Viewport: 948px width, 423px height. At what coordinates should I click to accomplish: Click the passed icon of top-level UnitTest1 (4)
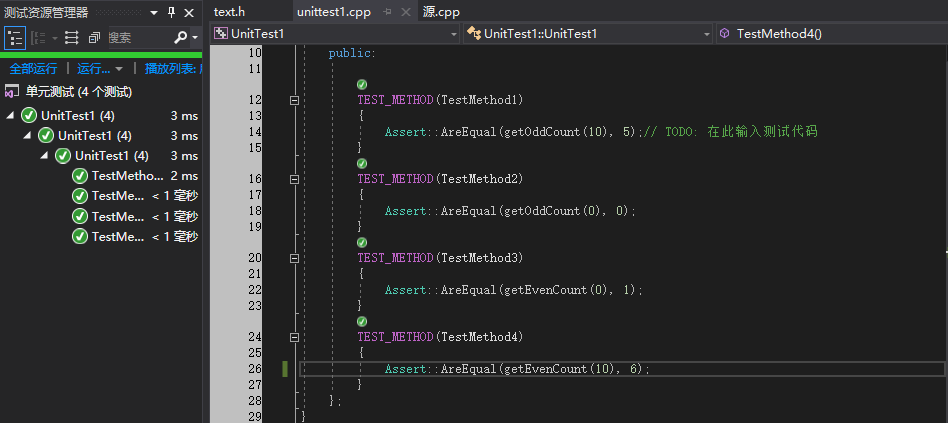tap(28, 115)
